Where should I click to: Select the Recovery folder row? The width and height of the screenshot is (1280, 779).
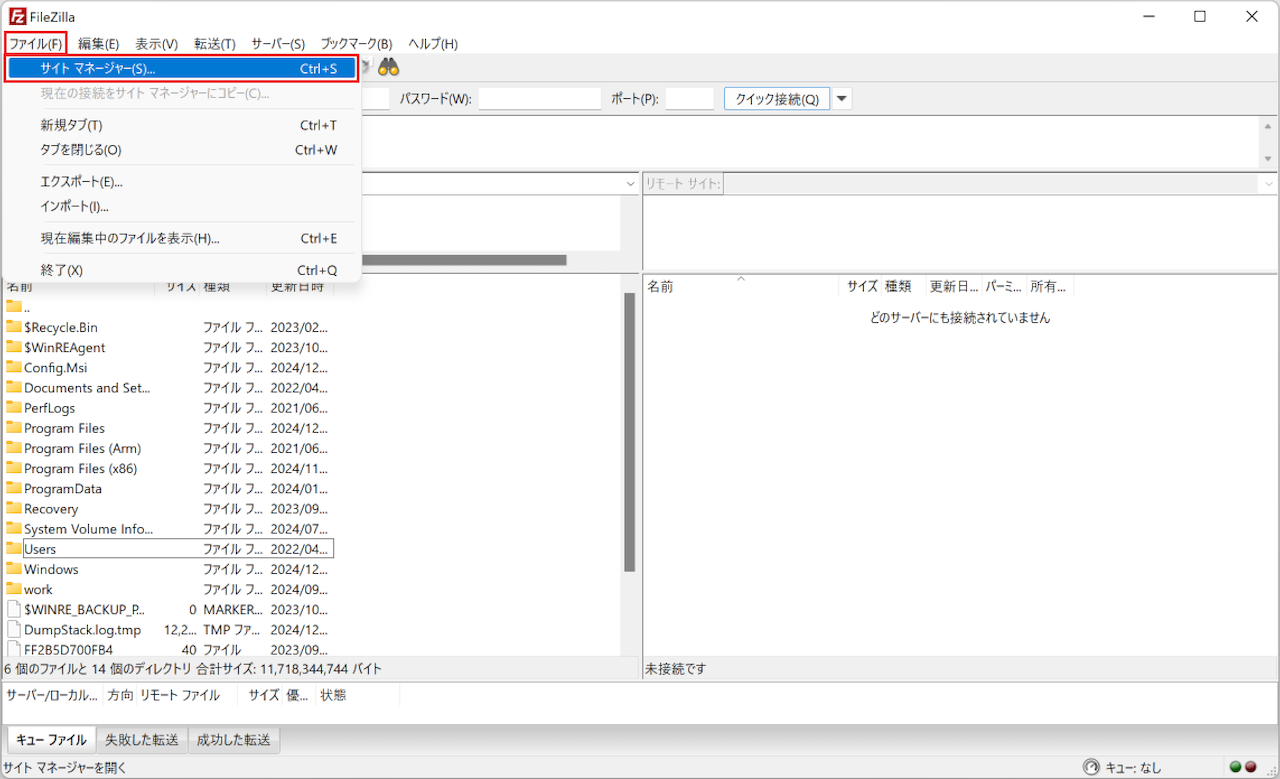pyautogui.click(x=169, y=508)
